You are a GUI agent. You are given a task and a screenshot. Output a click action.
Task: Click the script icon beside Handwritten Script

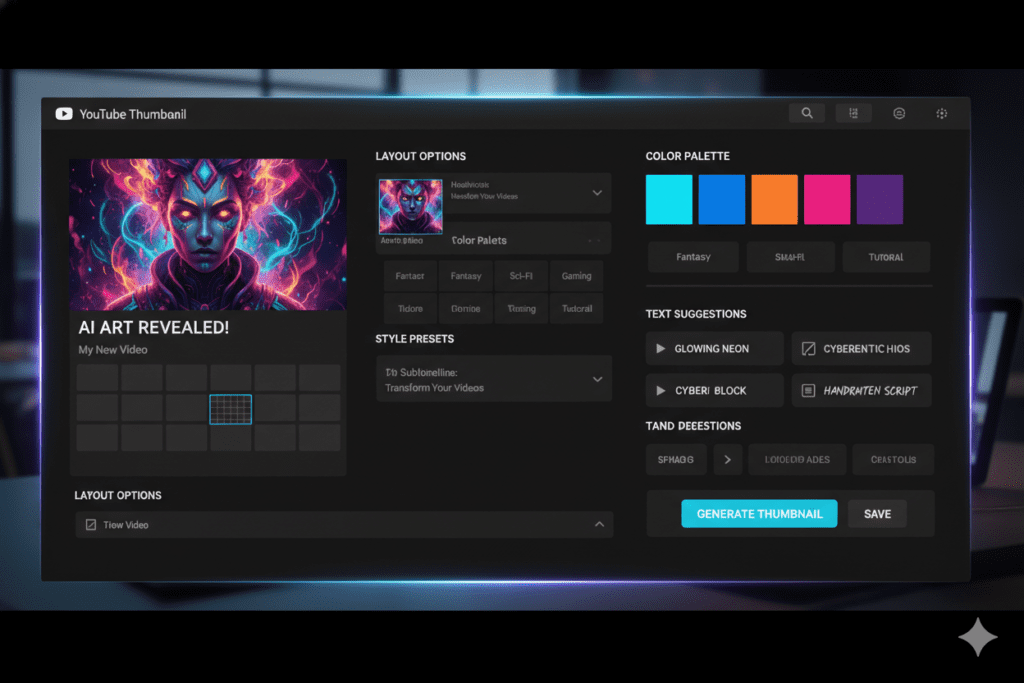click(x=810, y=390)
